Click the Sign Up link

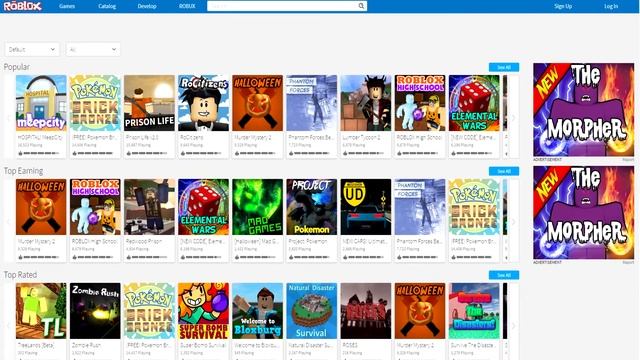(x=563, y=6)
